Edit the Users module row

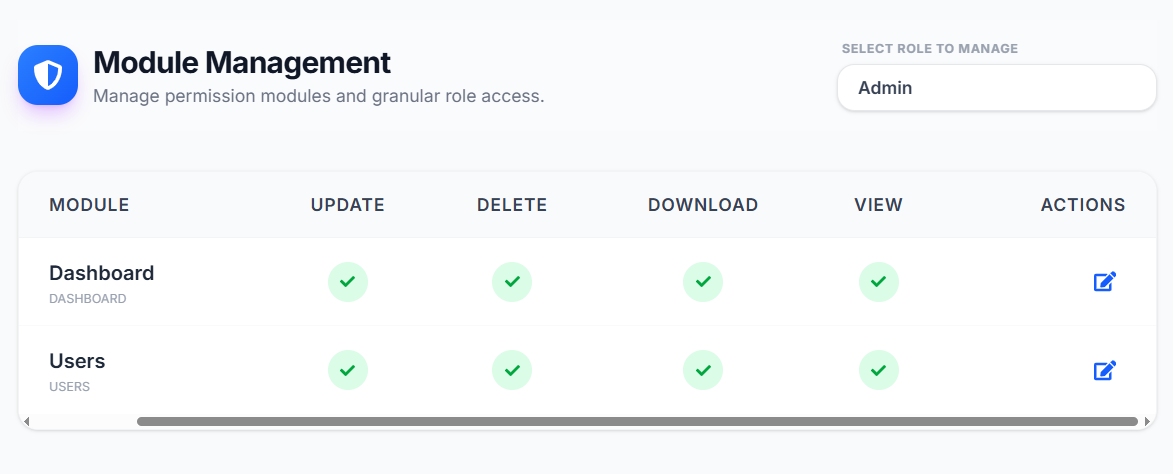pos(1104,370)
